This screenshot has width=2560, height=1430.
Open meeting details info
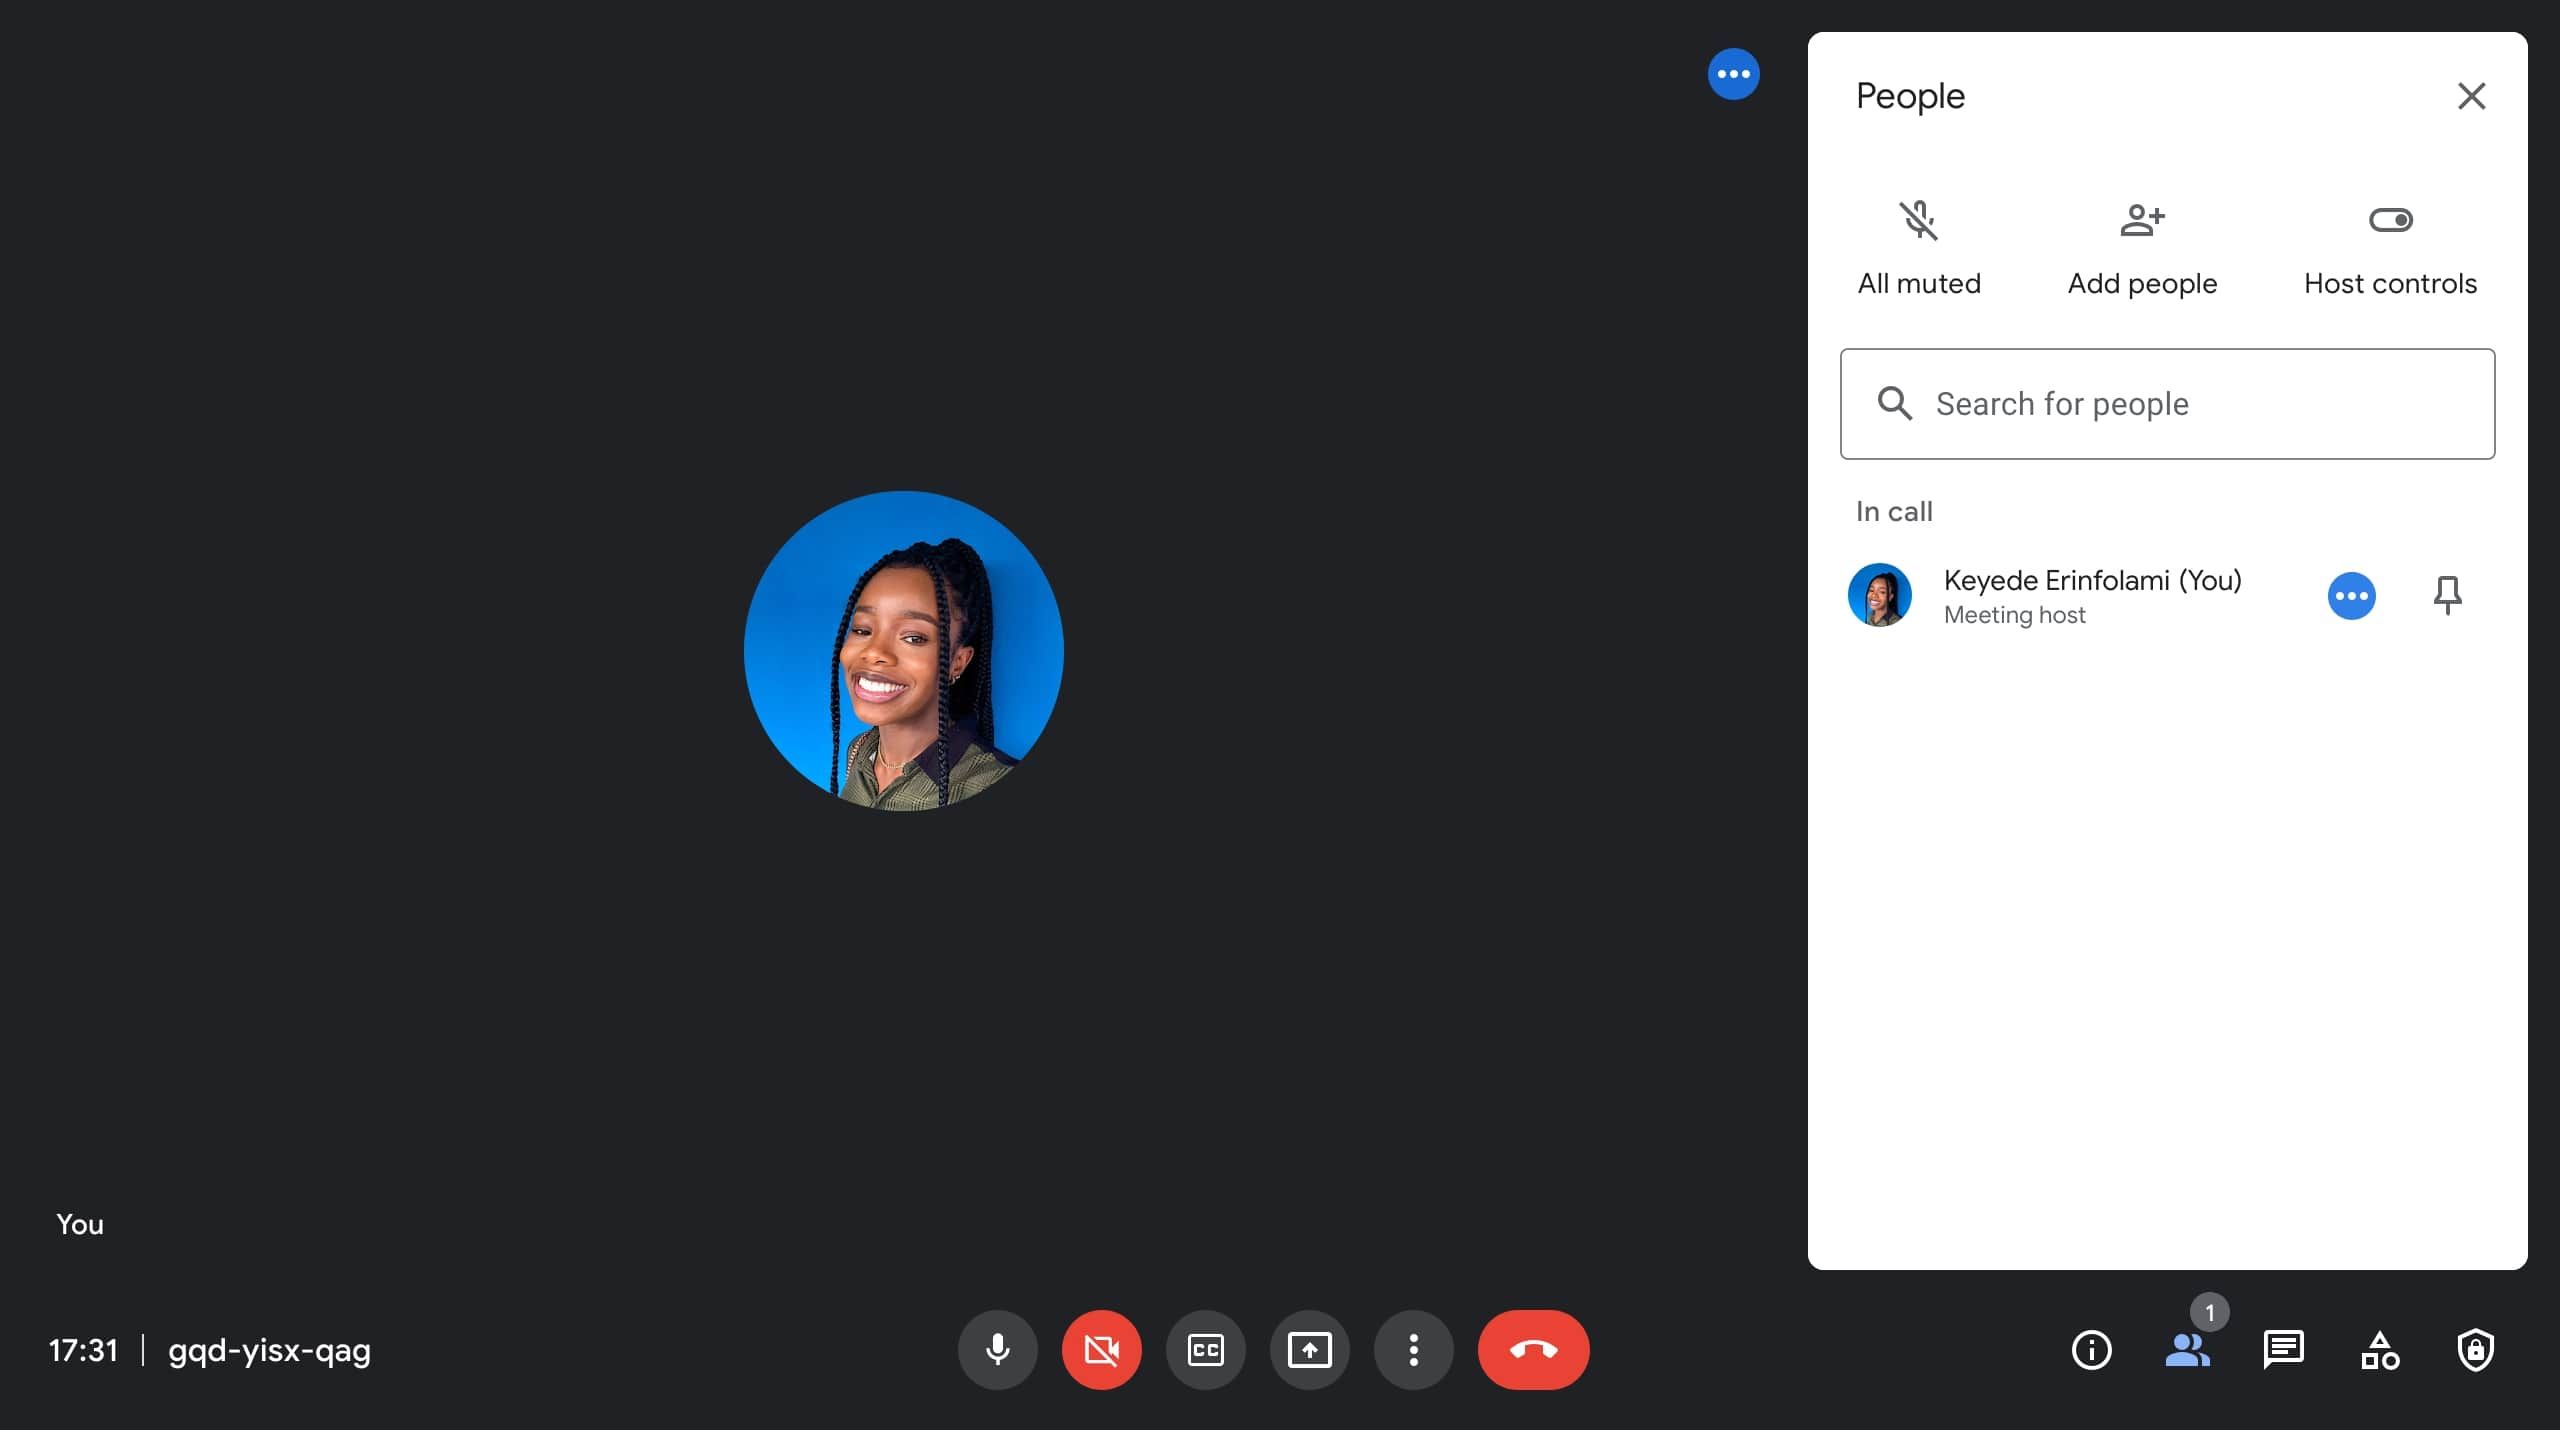(x=2092, y=1351)
